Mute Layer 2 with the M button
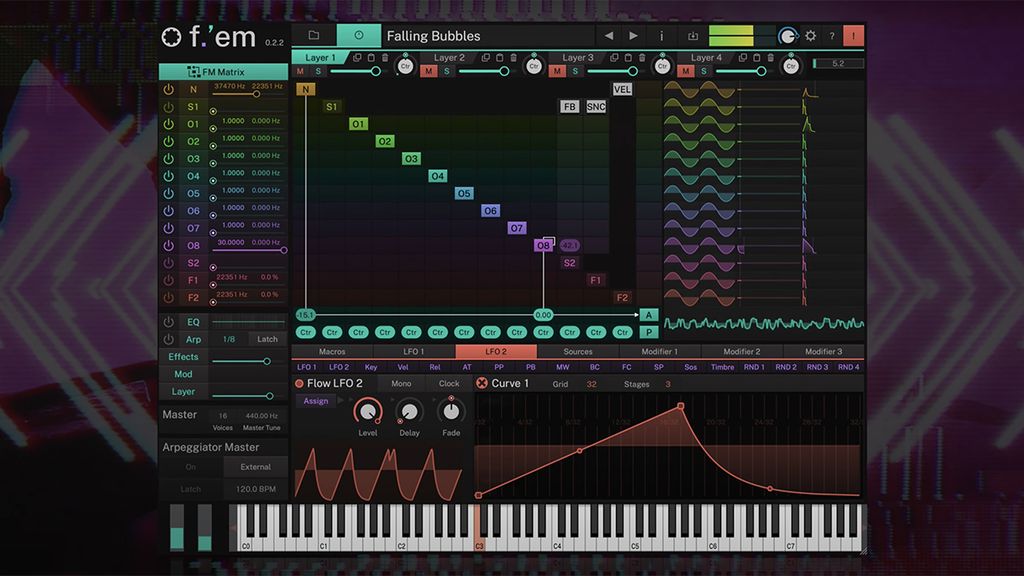This screenshot has width=1024, height=576. tap(427, 72)
